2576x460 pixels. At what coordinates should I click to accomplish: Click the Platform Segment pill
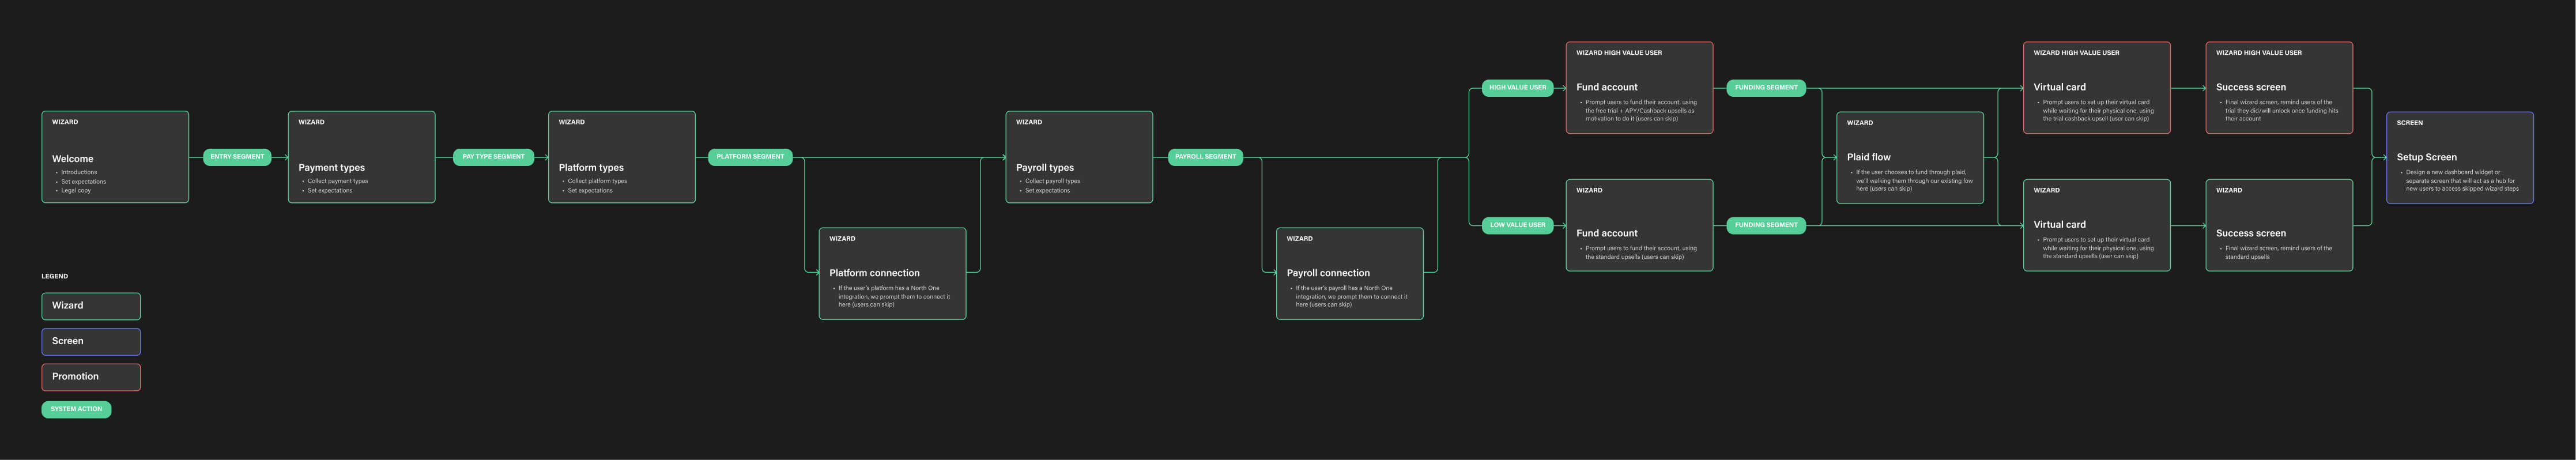(750, 157)
